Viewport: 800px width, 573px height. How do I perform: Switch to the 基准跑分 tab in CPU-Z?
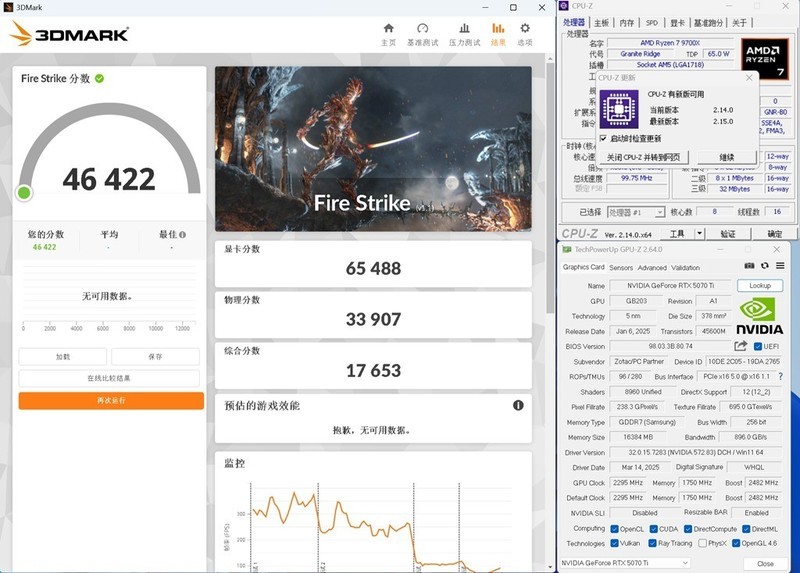click(708, 23)
